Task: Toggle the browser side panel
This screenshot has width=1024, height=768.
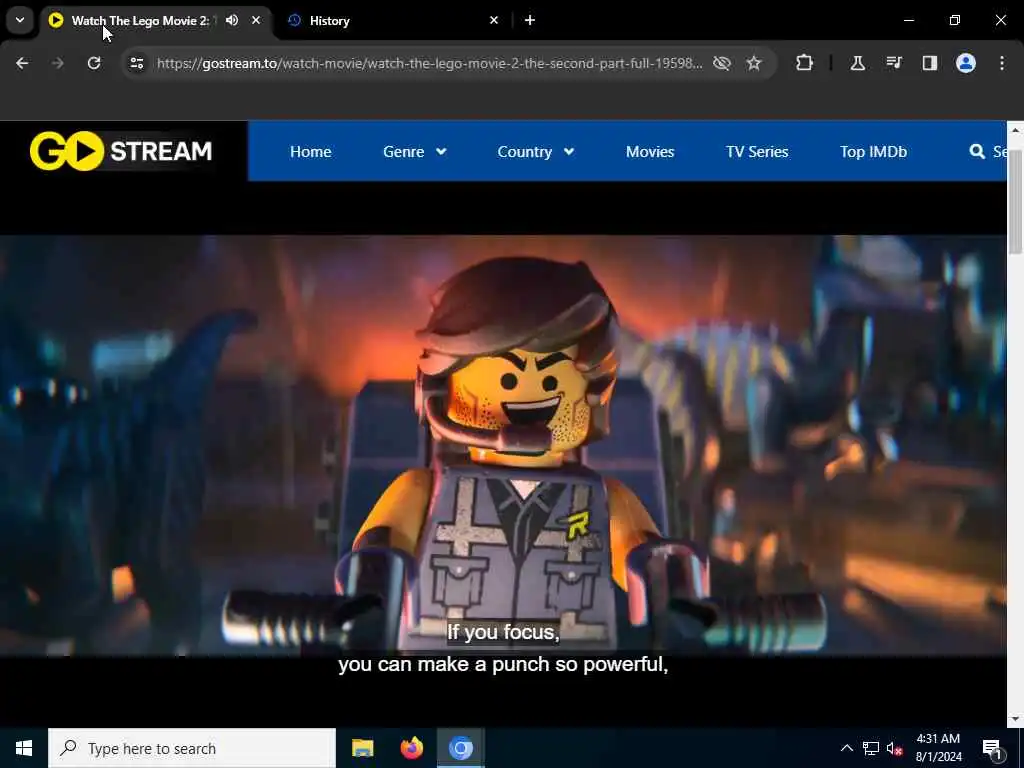Action: [930, 63]
